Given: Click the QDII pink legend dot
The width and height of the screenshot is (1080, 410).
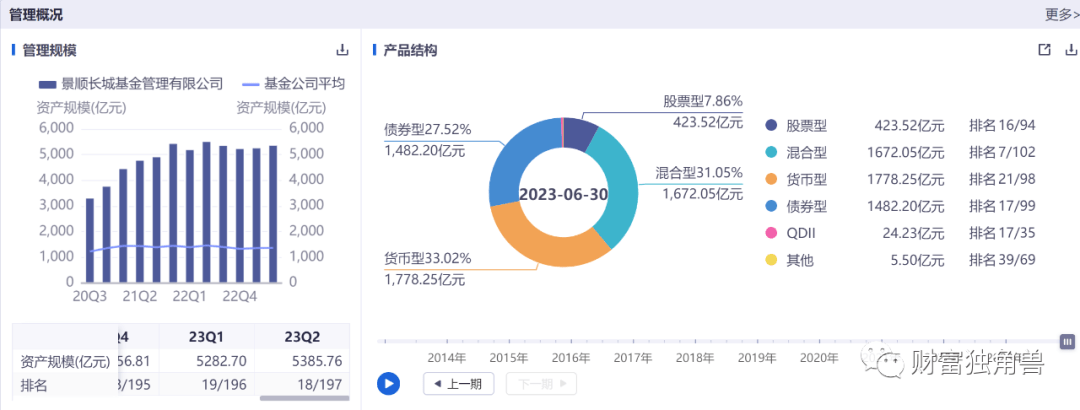Looking at the screenshot, I should point(771,234).
